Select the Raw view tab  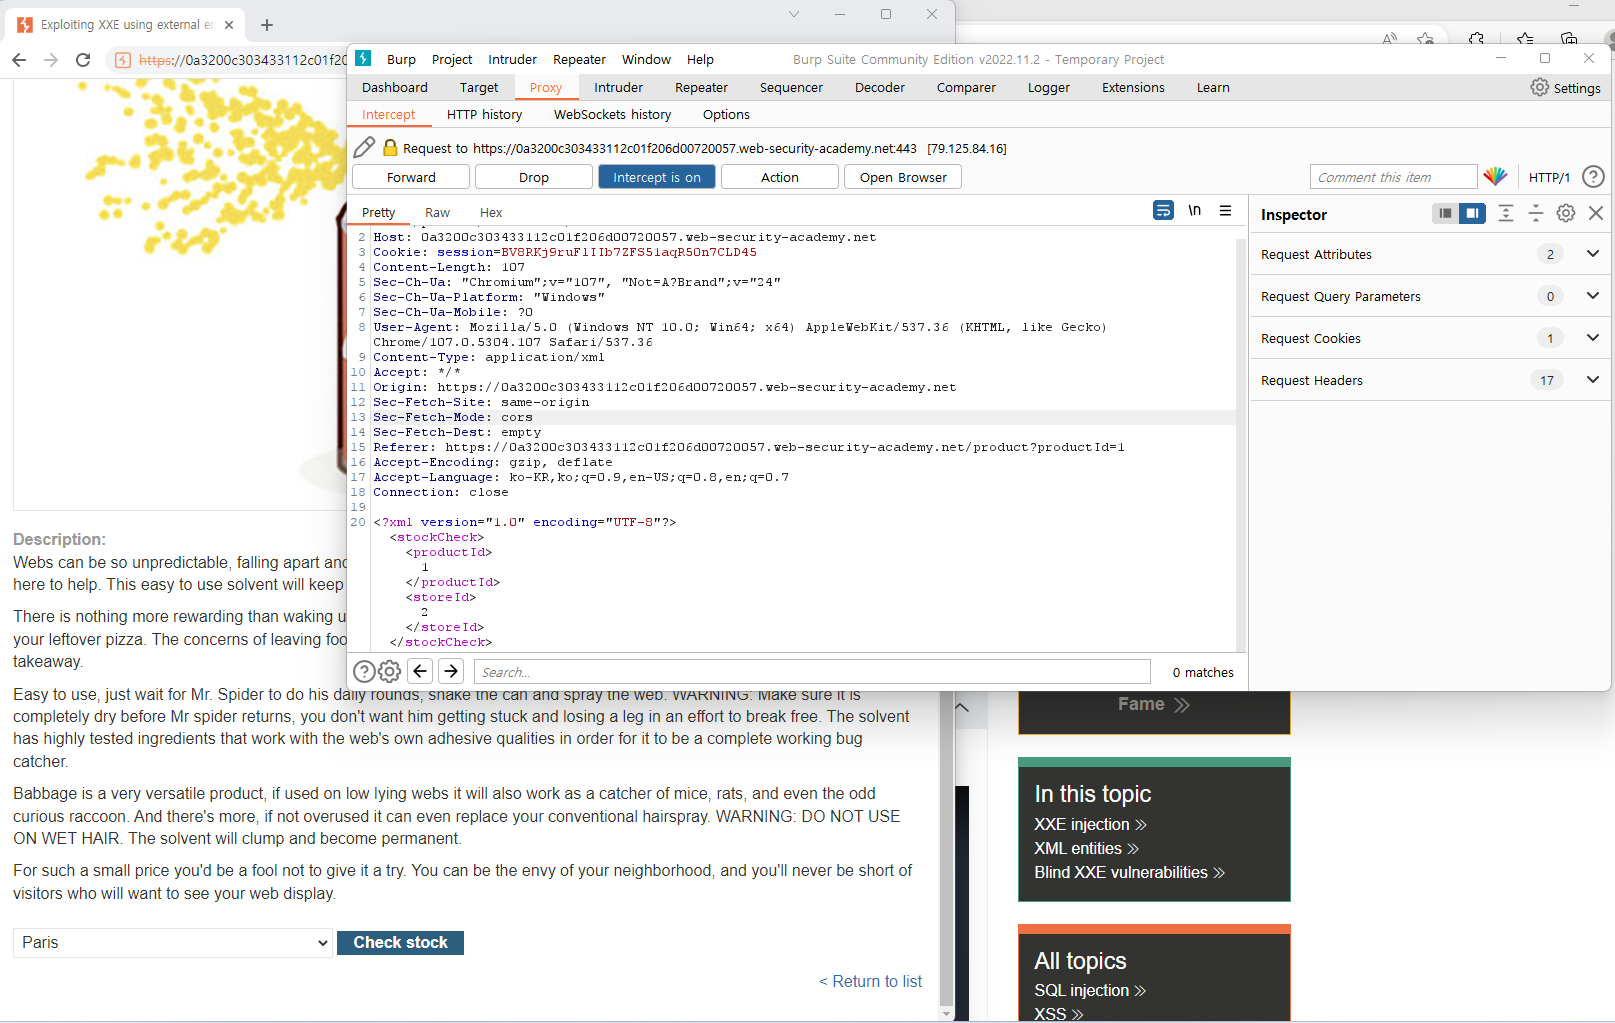pyautogui.click(x=437, y=212)
